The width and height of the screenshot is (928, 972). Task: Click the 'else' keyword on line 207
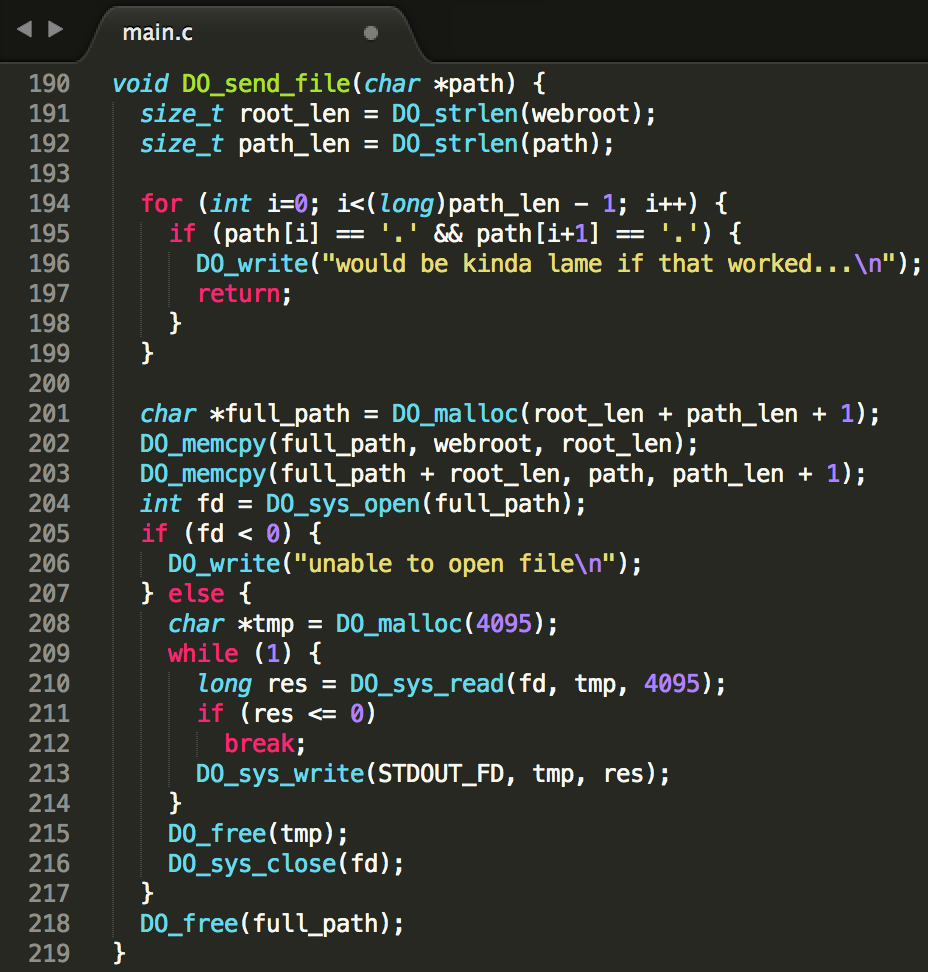(x=196, y=593)
